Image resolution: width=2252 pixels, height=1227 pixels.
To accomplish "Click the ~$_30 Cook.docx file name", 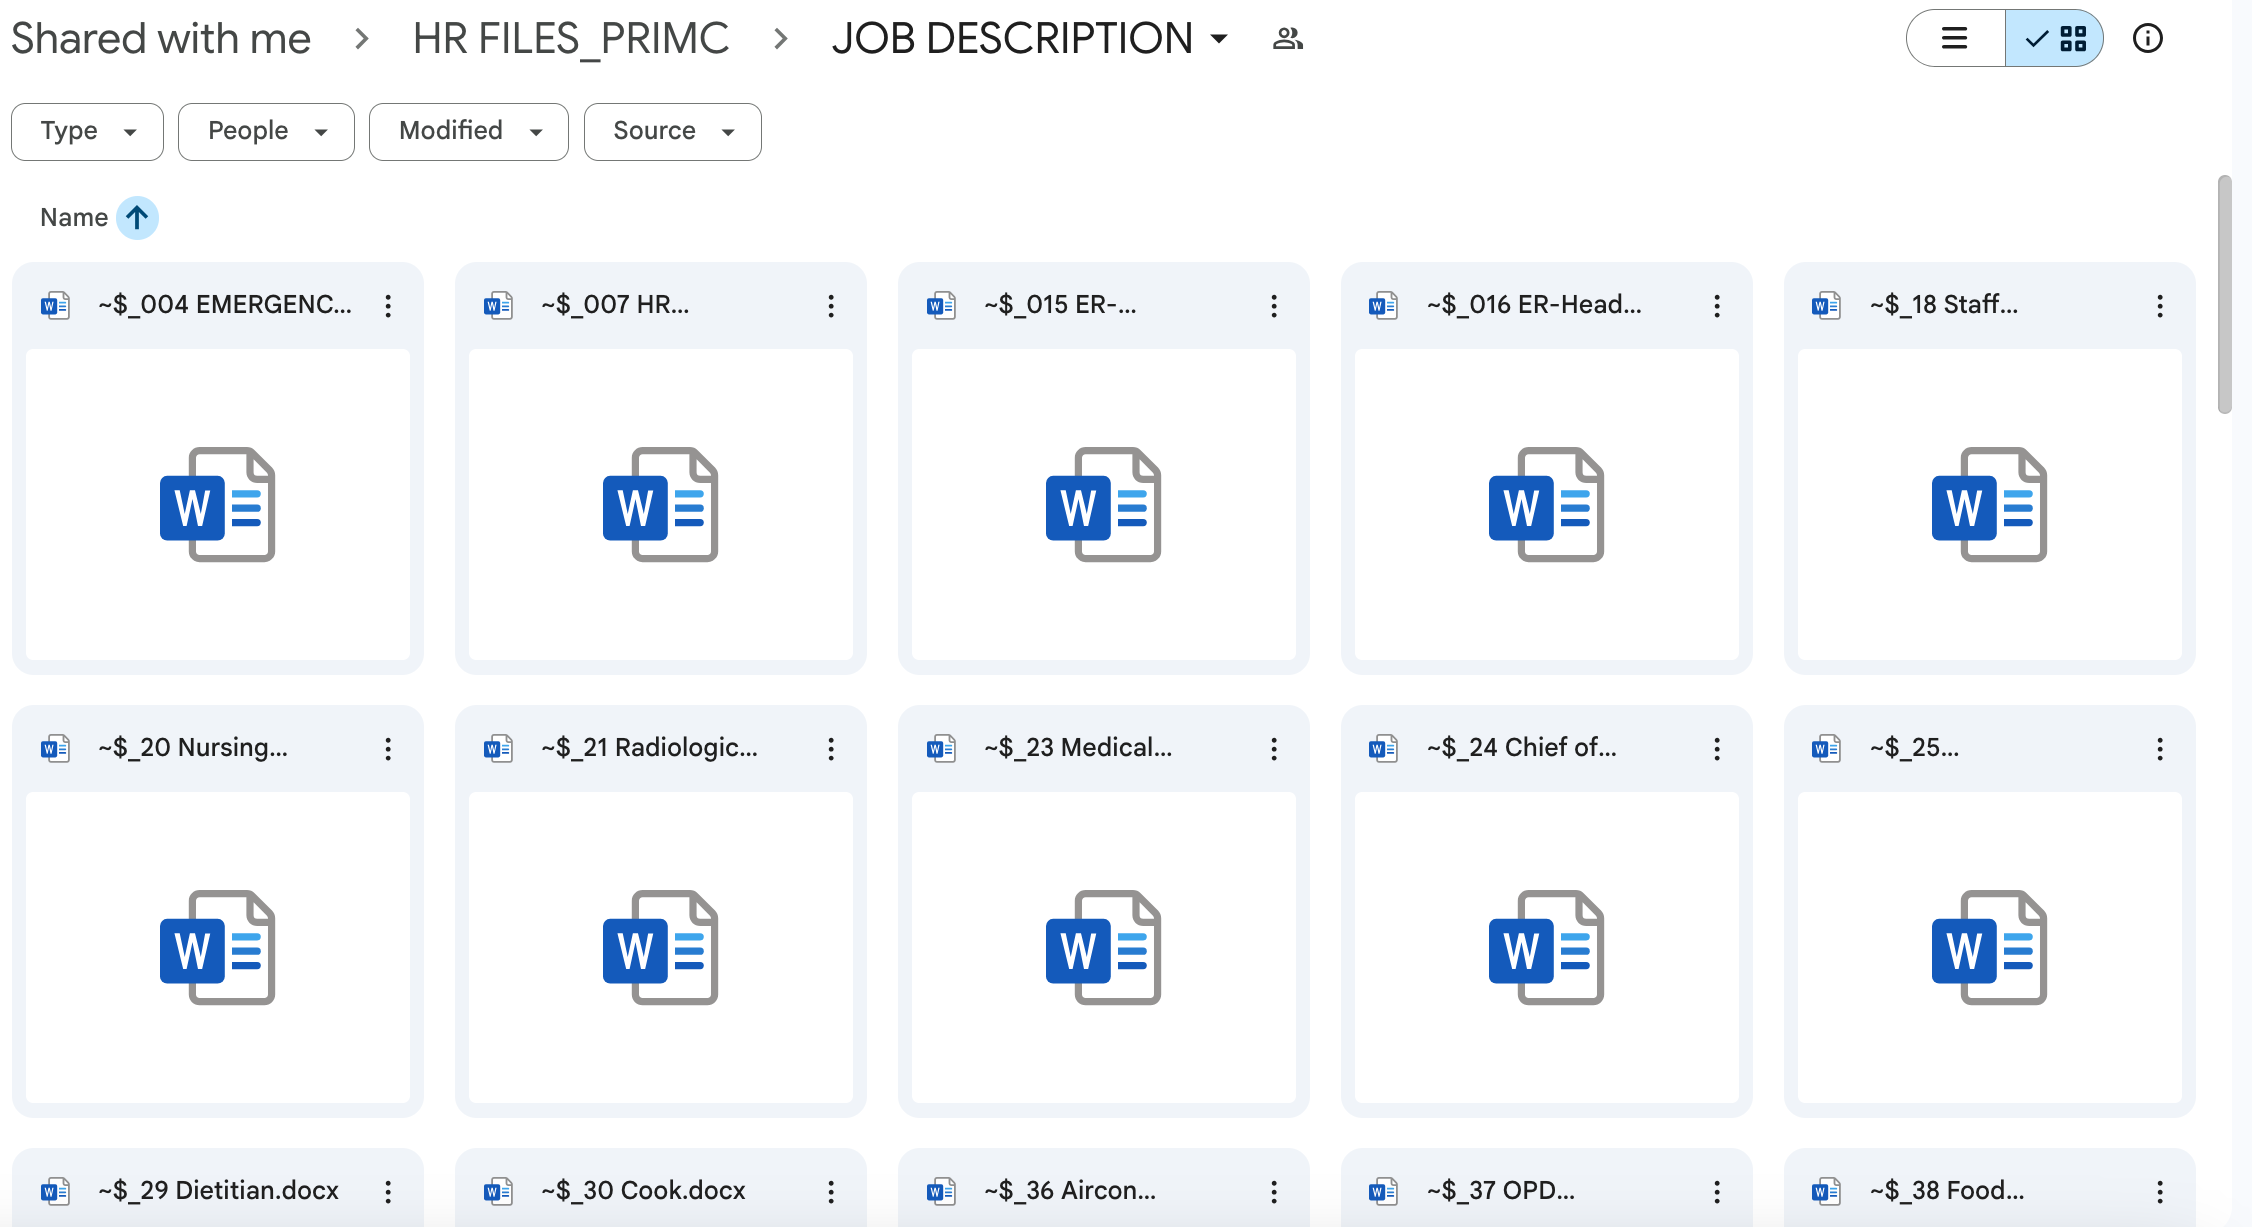I will pos(643,1191).
